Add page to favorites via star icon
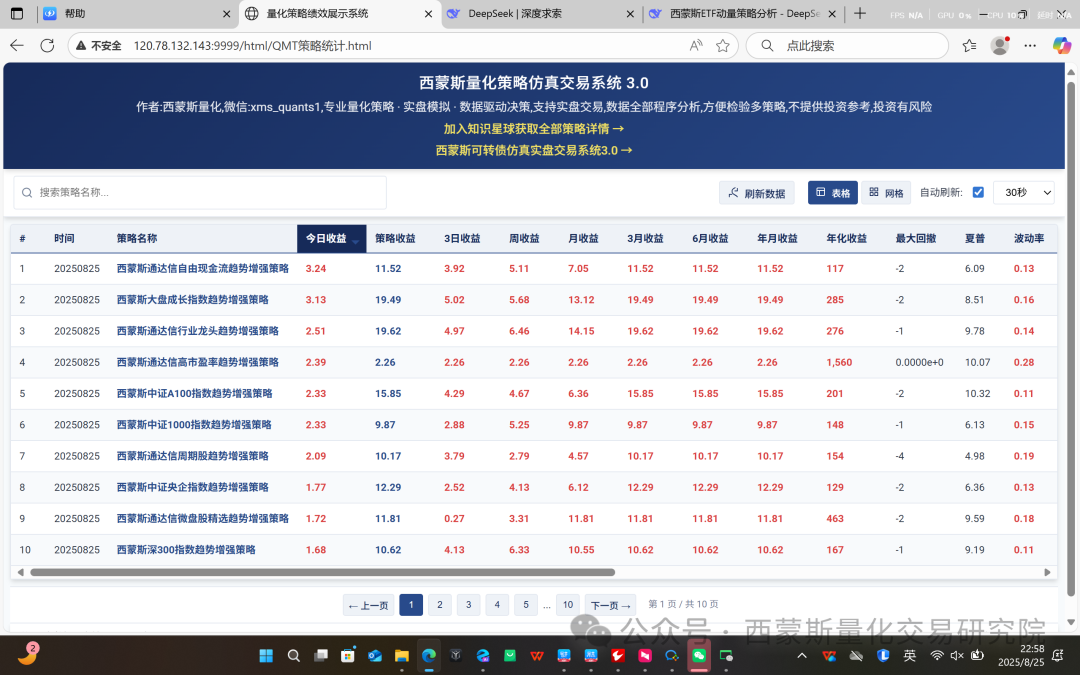The width and height of the screenshot is (1080, 675). 723,45
